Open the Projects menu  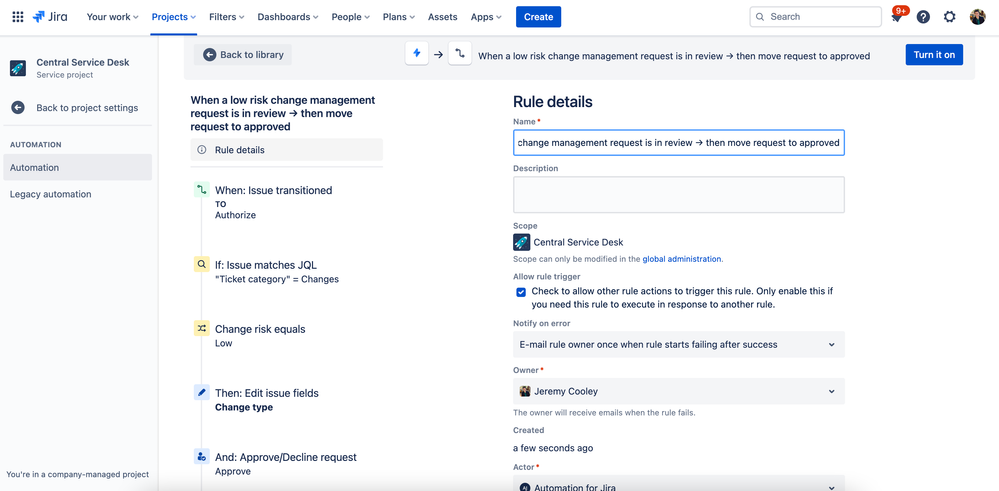[173, 17]
